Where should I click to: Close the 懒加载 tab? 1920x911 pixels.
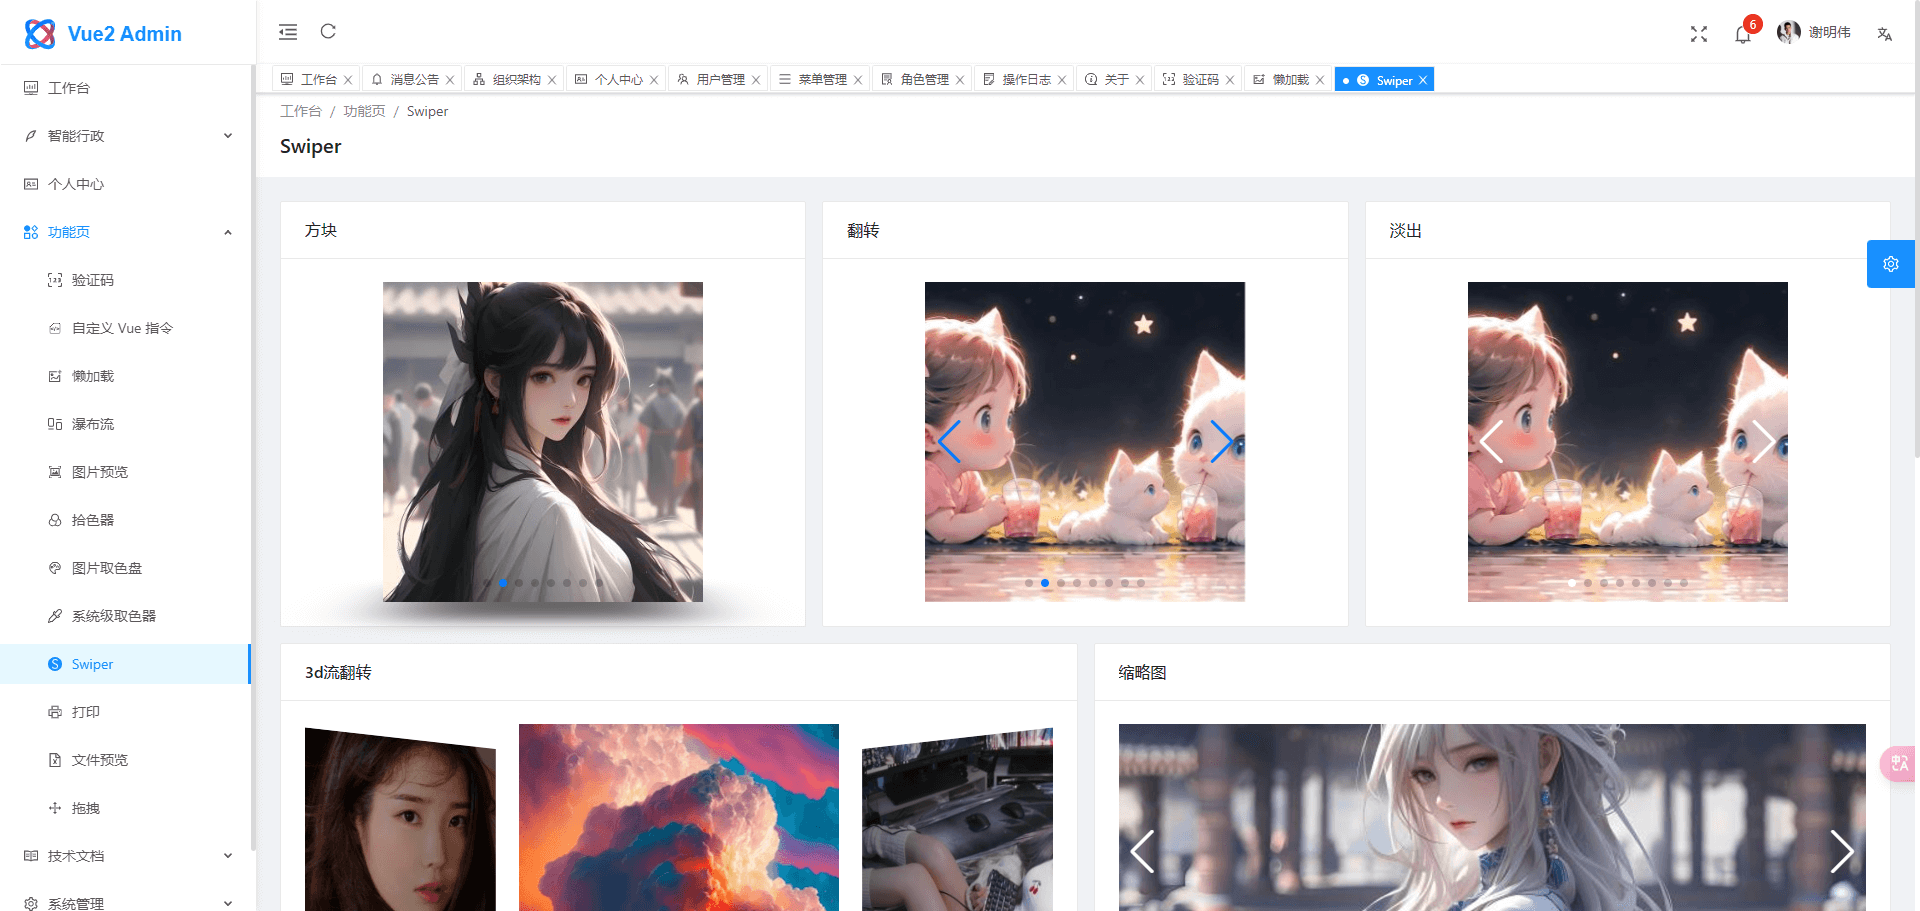coord(1320,80)
